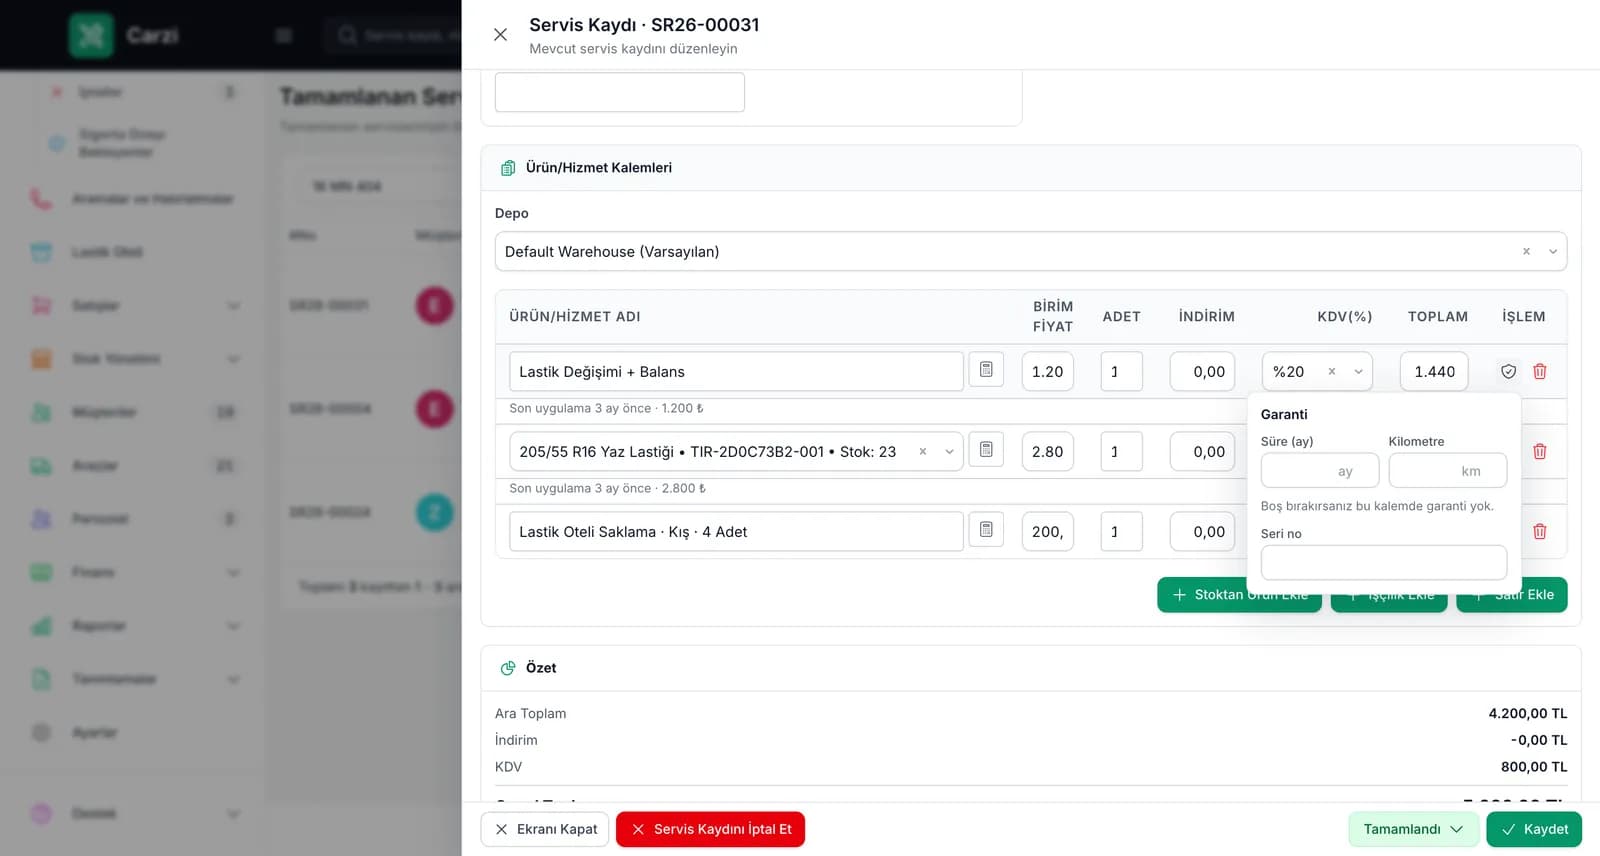Focus the Kilometre warranty field
This screenshot has width=1600, height=856.
(x=1447, y=471)
